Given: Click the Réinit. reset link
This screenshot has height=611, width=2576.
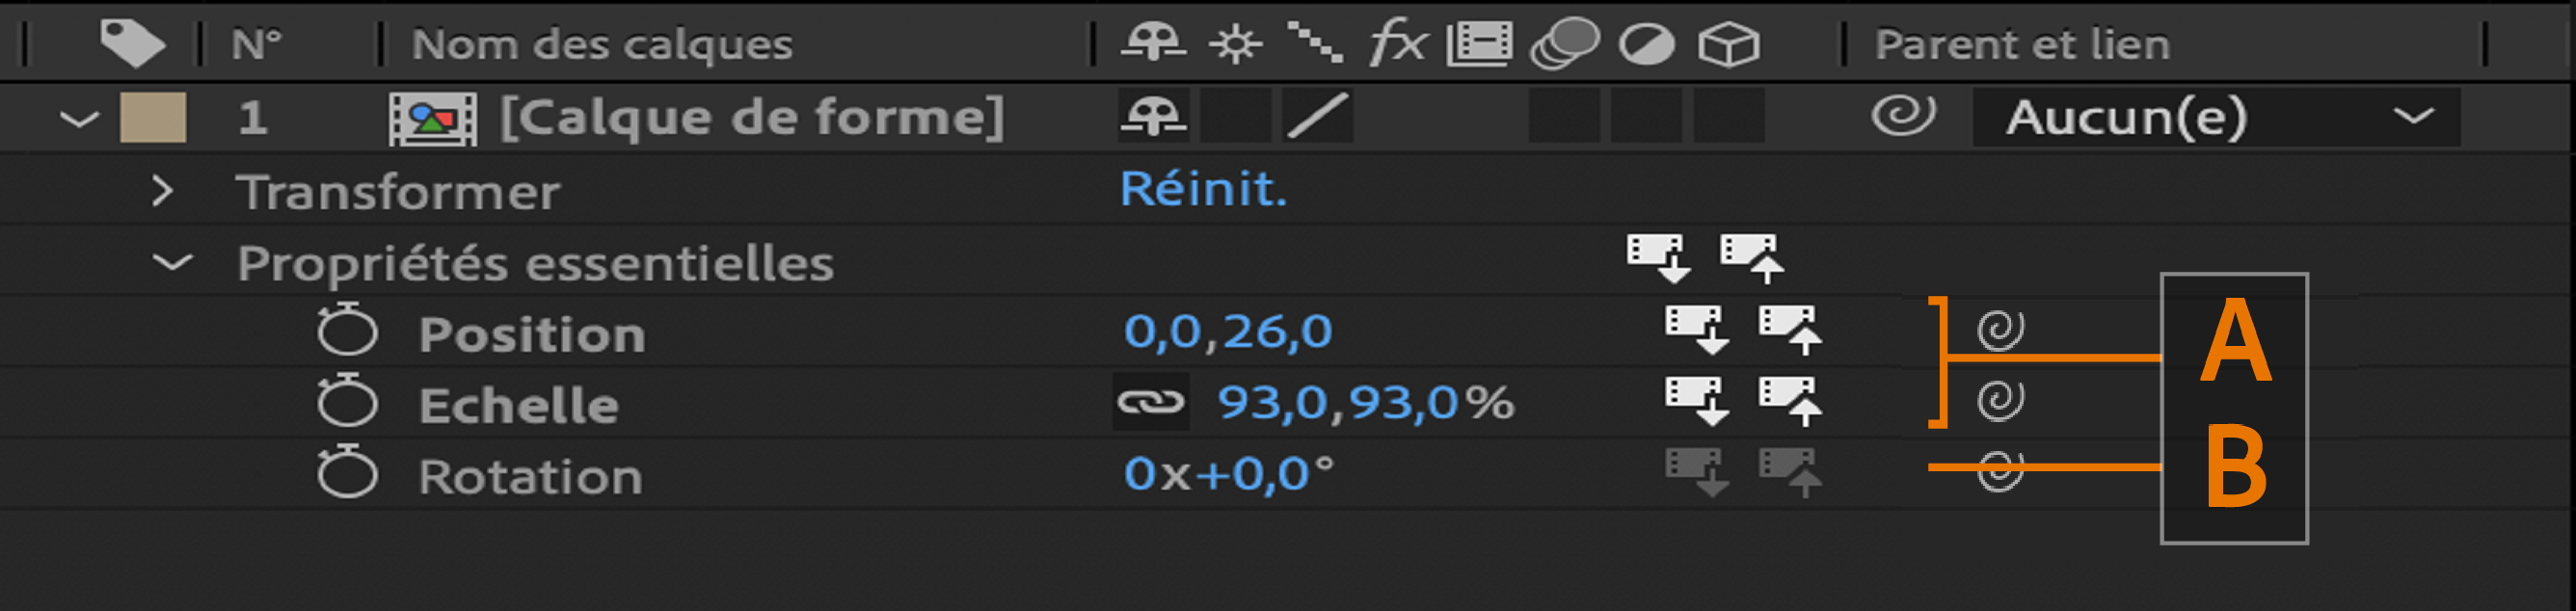Looking at the screenshot, I should [x=1203, y=188].
